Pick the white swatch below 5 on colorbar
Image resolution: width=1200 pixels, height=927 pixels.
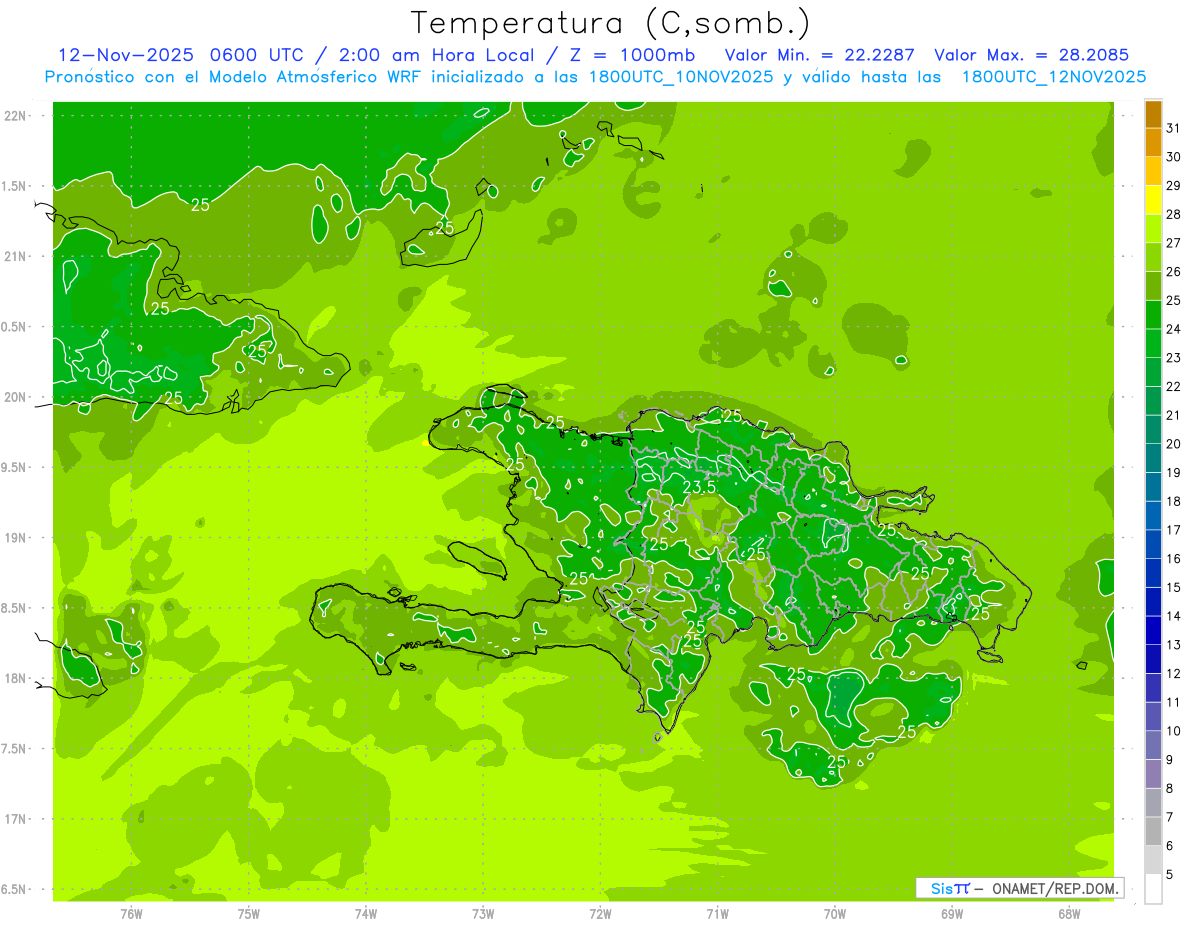(x=1153, y=888)
